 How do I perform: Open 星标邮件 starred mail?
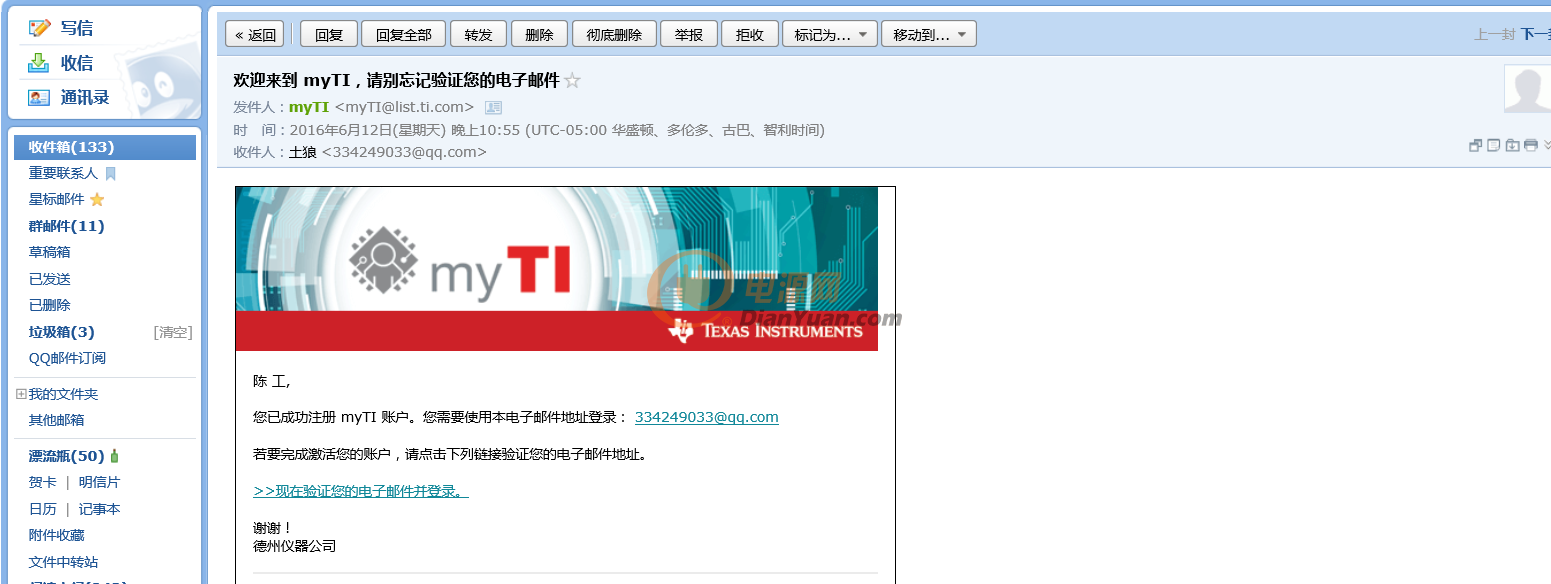pyautogui.click(x=57, y=200)
